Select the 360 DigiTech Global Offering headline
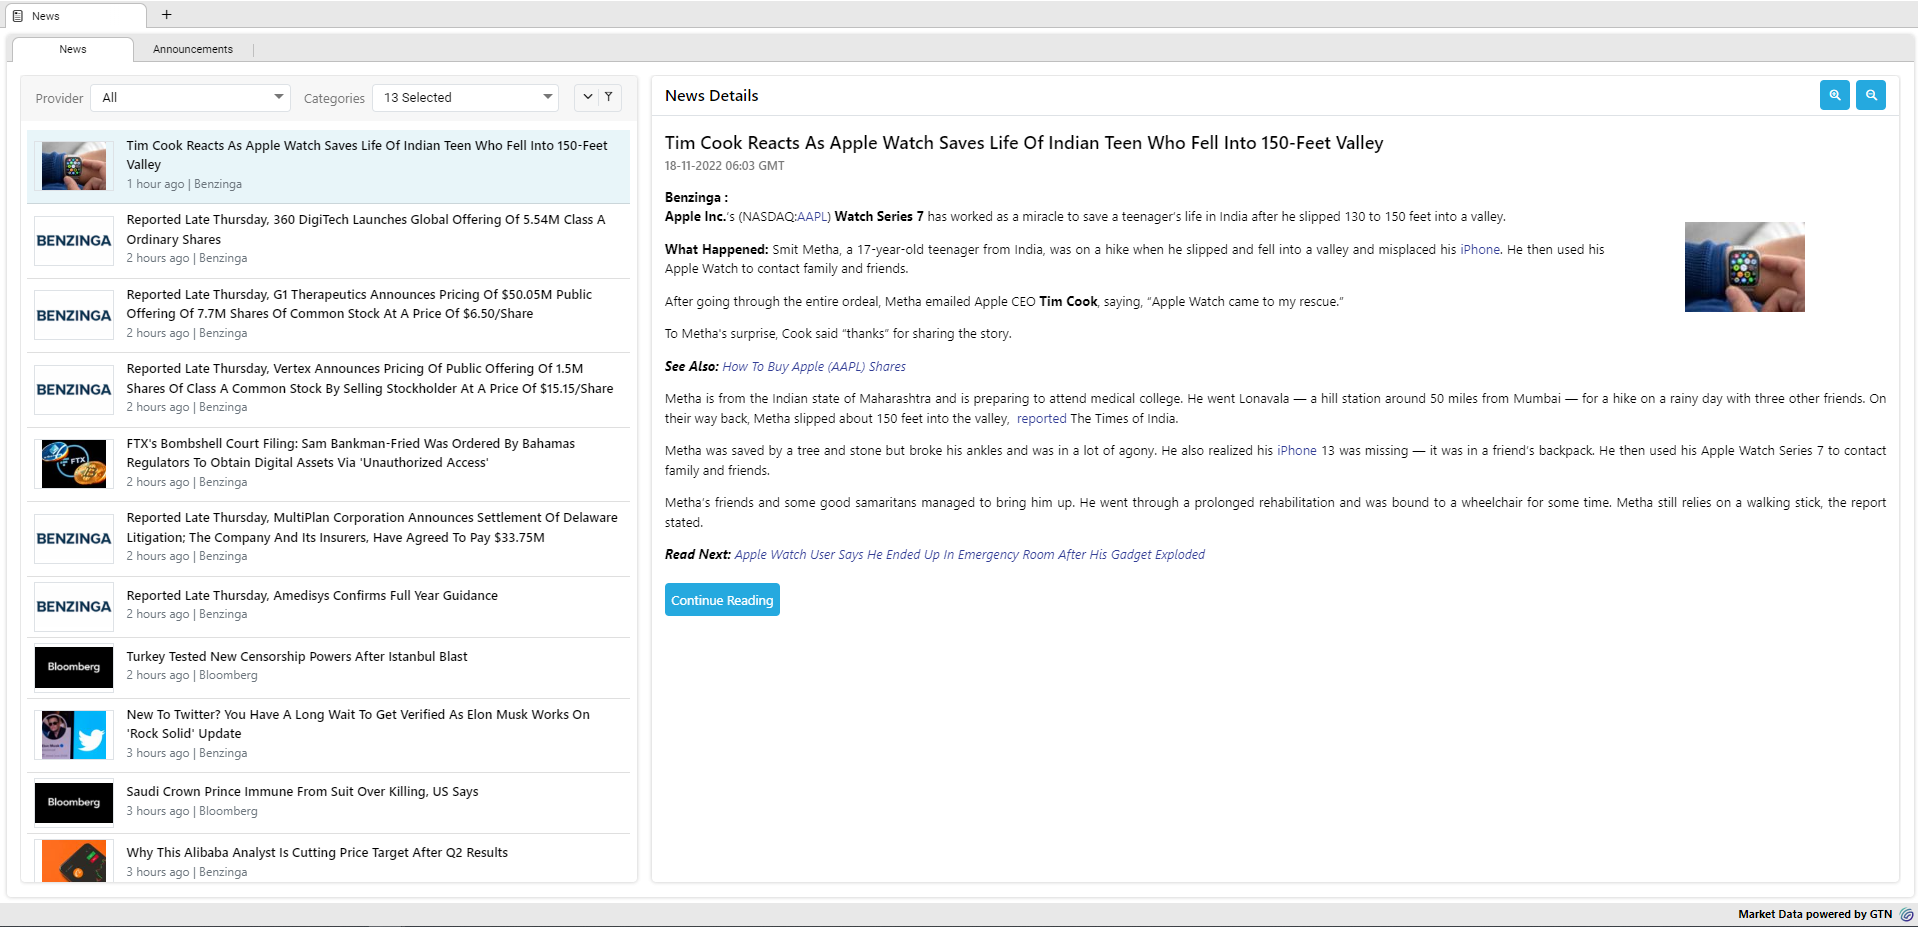The height and width of the screenshot is (927, 1918). (x=366, y=229)
